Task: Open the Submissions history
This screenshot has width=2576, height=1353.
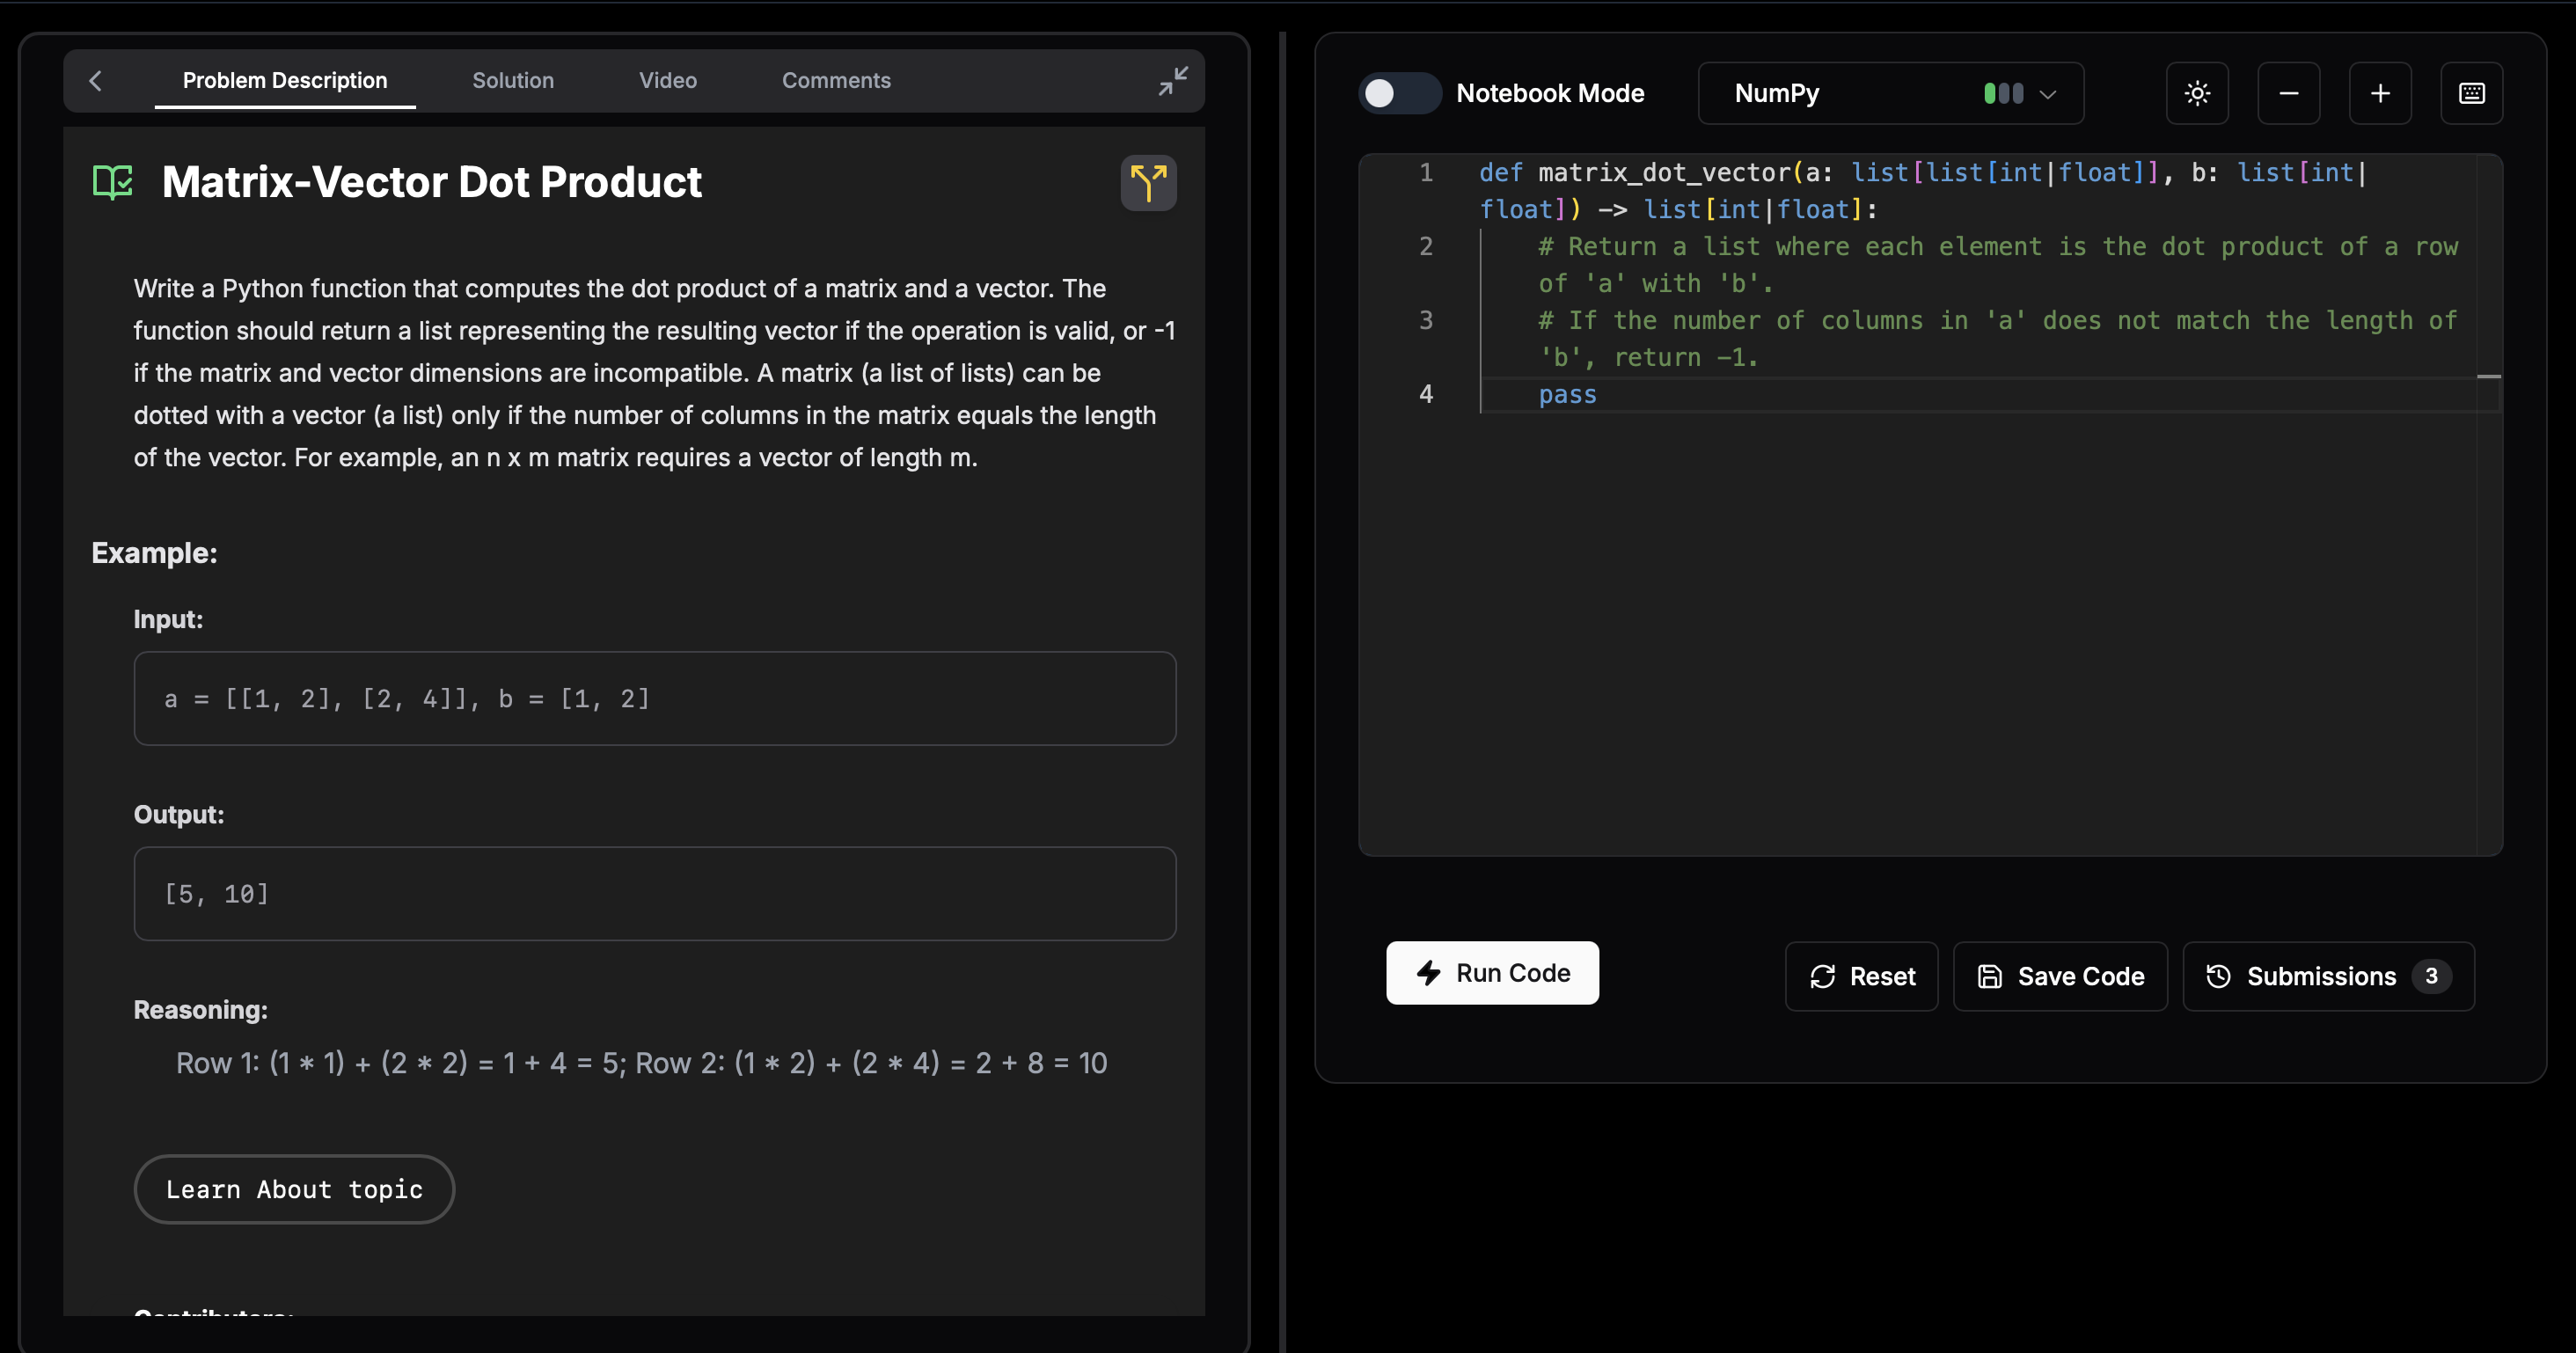Action: [x=2329, y=977]
